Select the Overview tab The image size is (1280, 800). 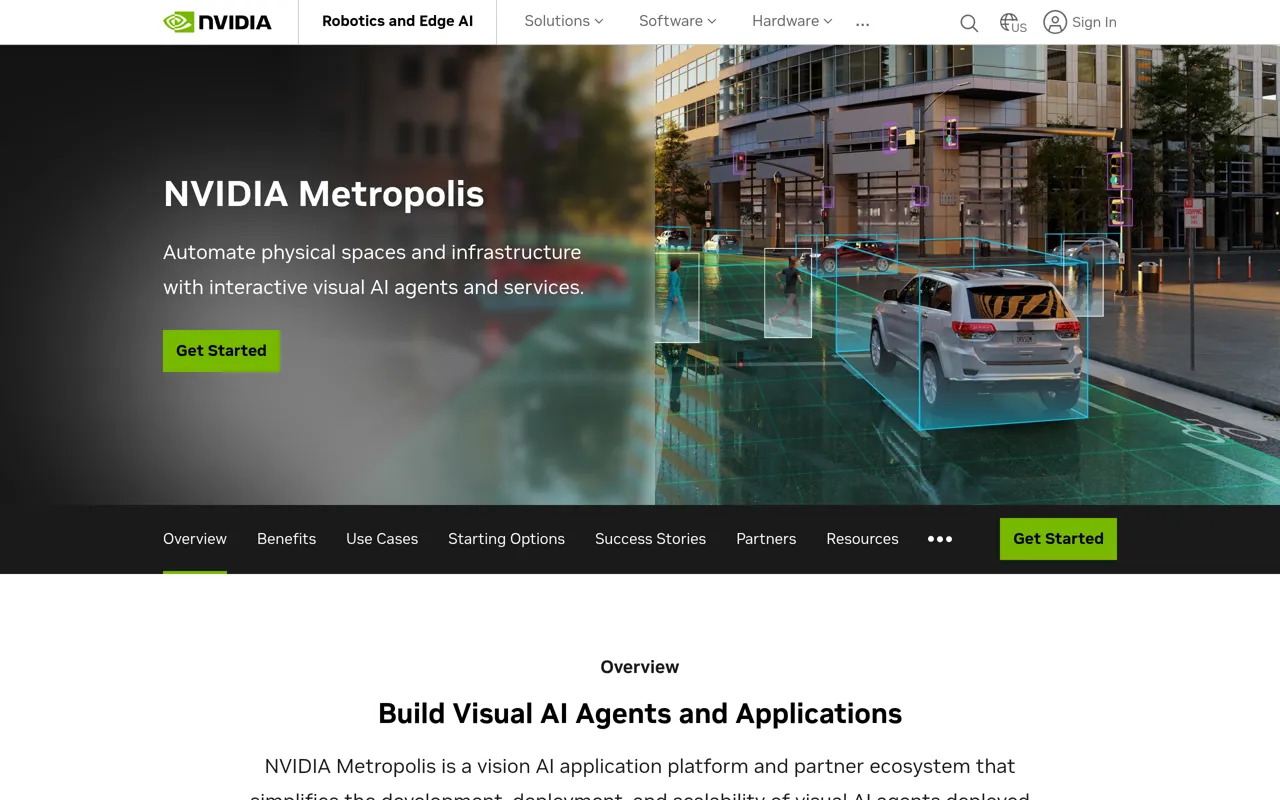[x=195, y=539]
